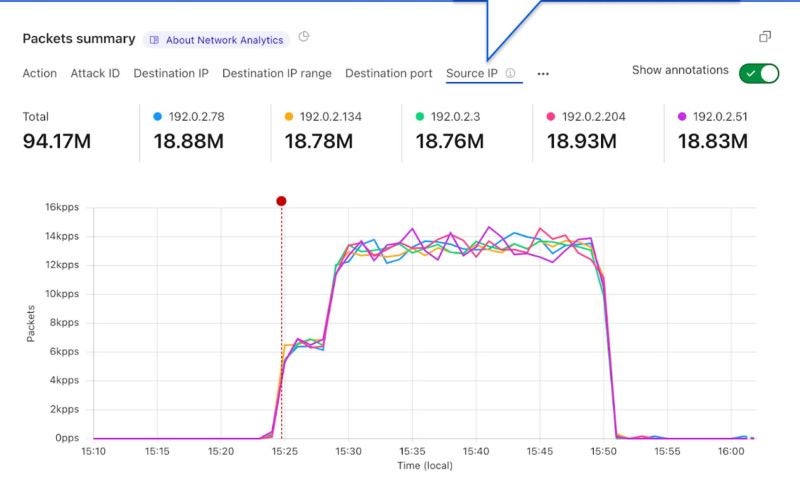Click the green dot for 192.0.2.3
This screenshot has width=800, height=485.
420,116
